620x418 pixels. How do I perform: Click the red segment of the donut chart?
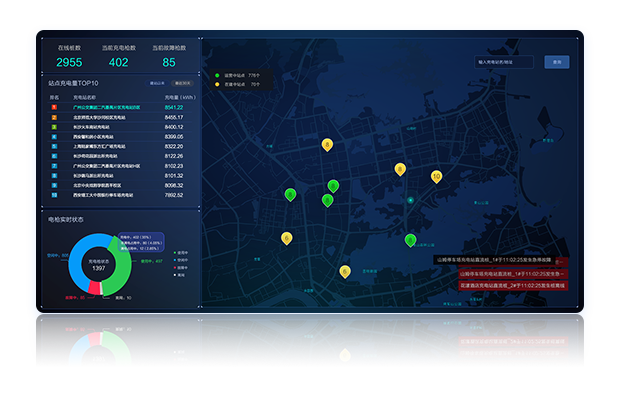pyautogui.click(x=94, y=287)
